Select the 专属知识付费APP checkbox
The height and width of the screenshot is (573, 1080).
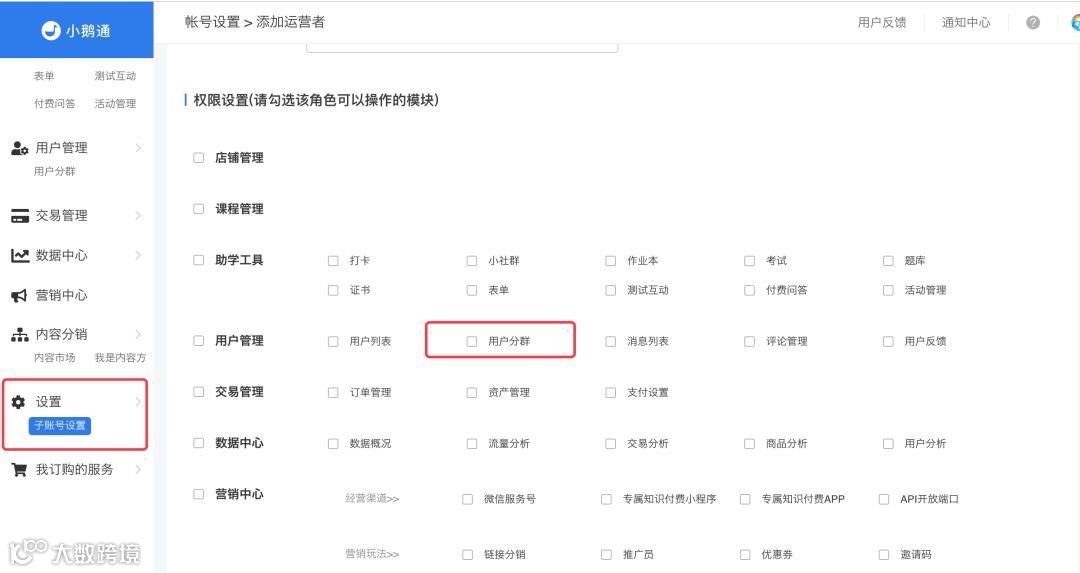745,499
